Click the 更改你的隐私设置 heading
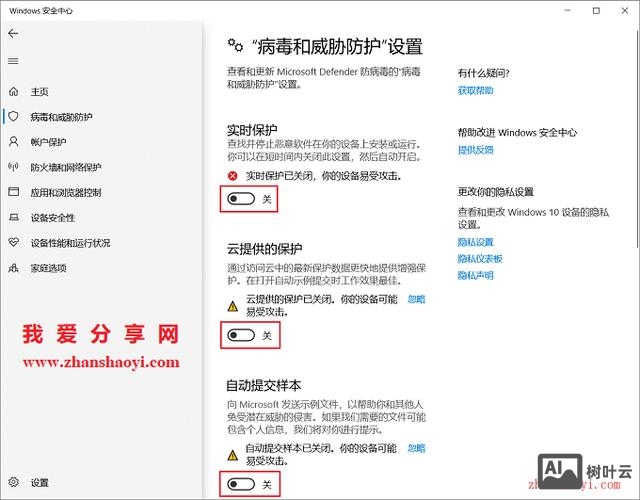640x500 pixels. tap(496, 192)
